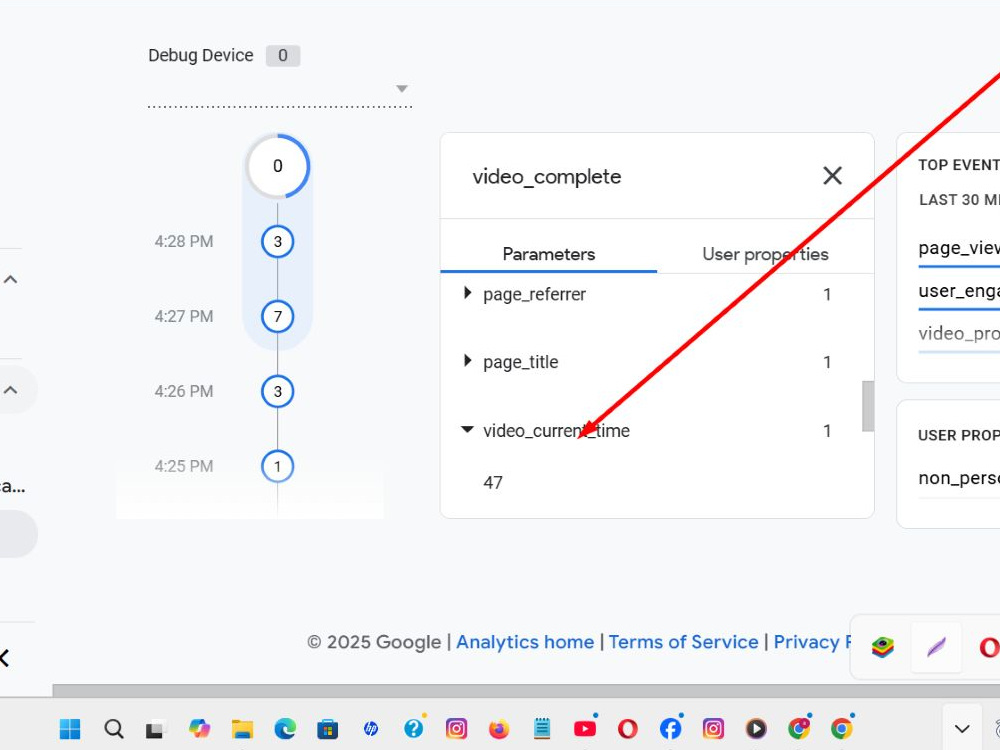This screenshot has width=1000, height=750.
Task: Open the last Chrome icon on taskbar
Action: (x=841, y=729)
